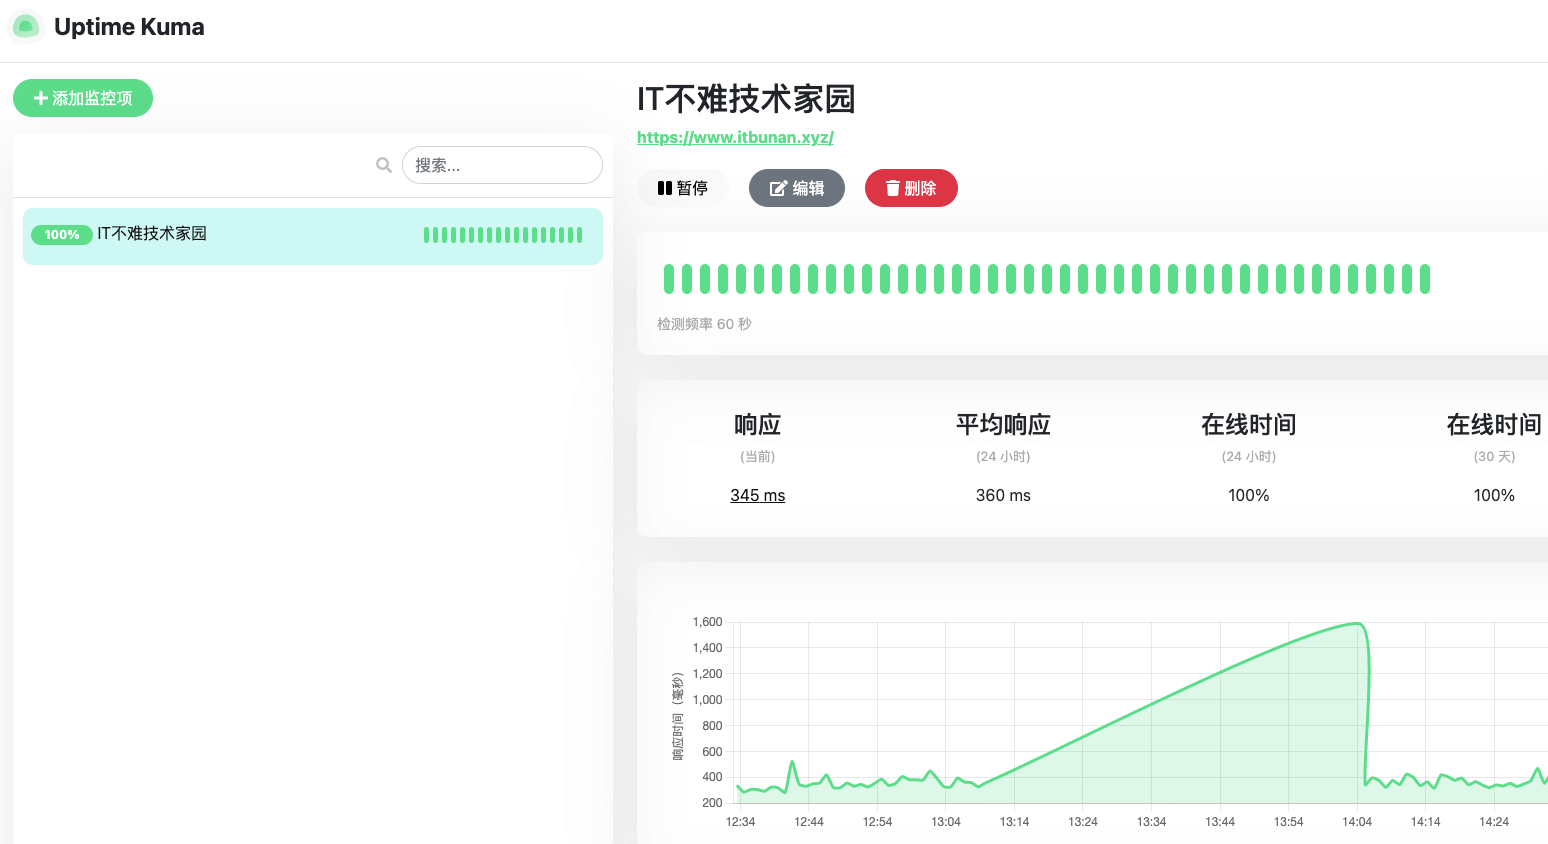Click the 345 ms current response value
This screenshot has height=844, width=1548.
pyautogui.click(x=758, y=495)
